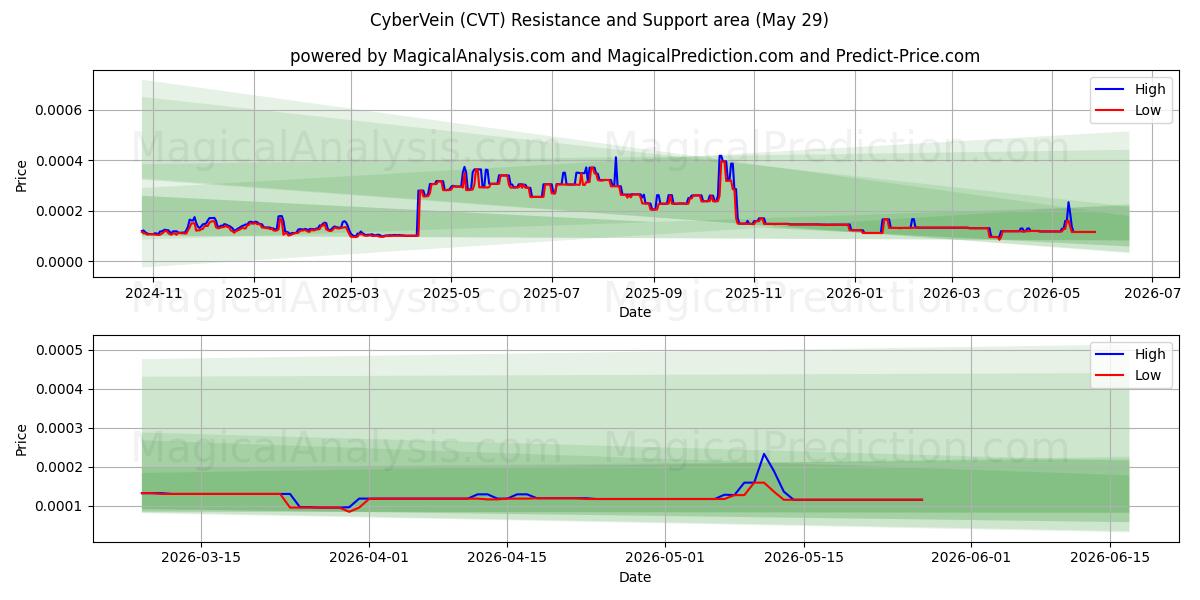
Task: Click the '0.0000' y-axis label in top chart
Action: [60, 262]
